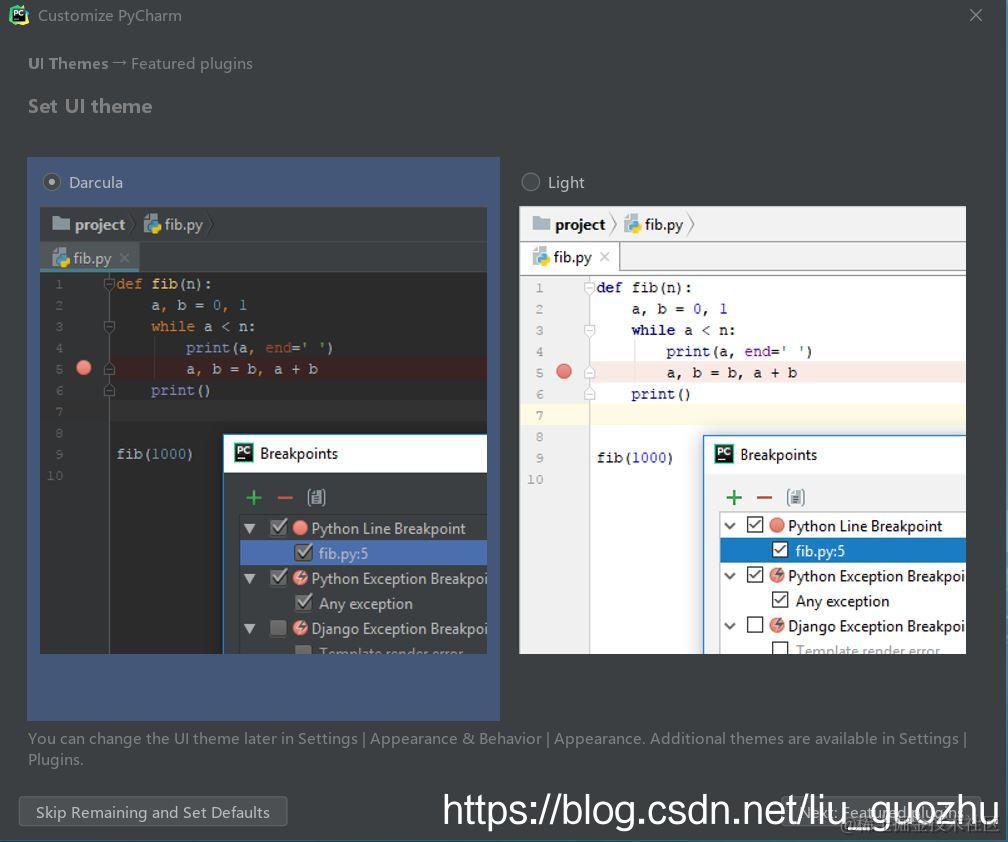
Task: Click the fib.py editor tab in Darcula preview
Action: [x=90, y=258]
